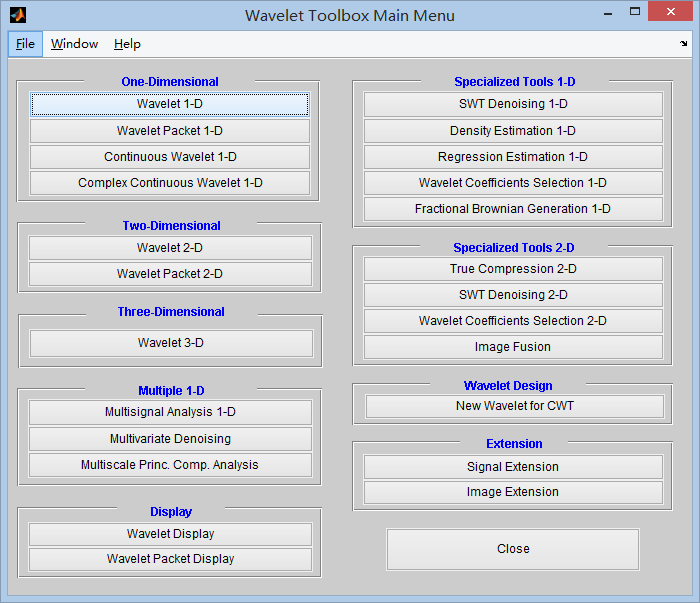Open Signal Extension tool
Screen dimensions: 700x603
tap(513, 467)
